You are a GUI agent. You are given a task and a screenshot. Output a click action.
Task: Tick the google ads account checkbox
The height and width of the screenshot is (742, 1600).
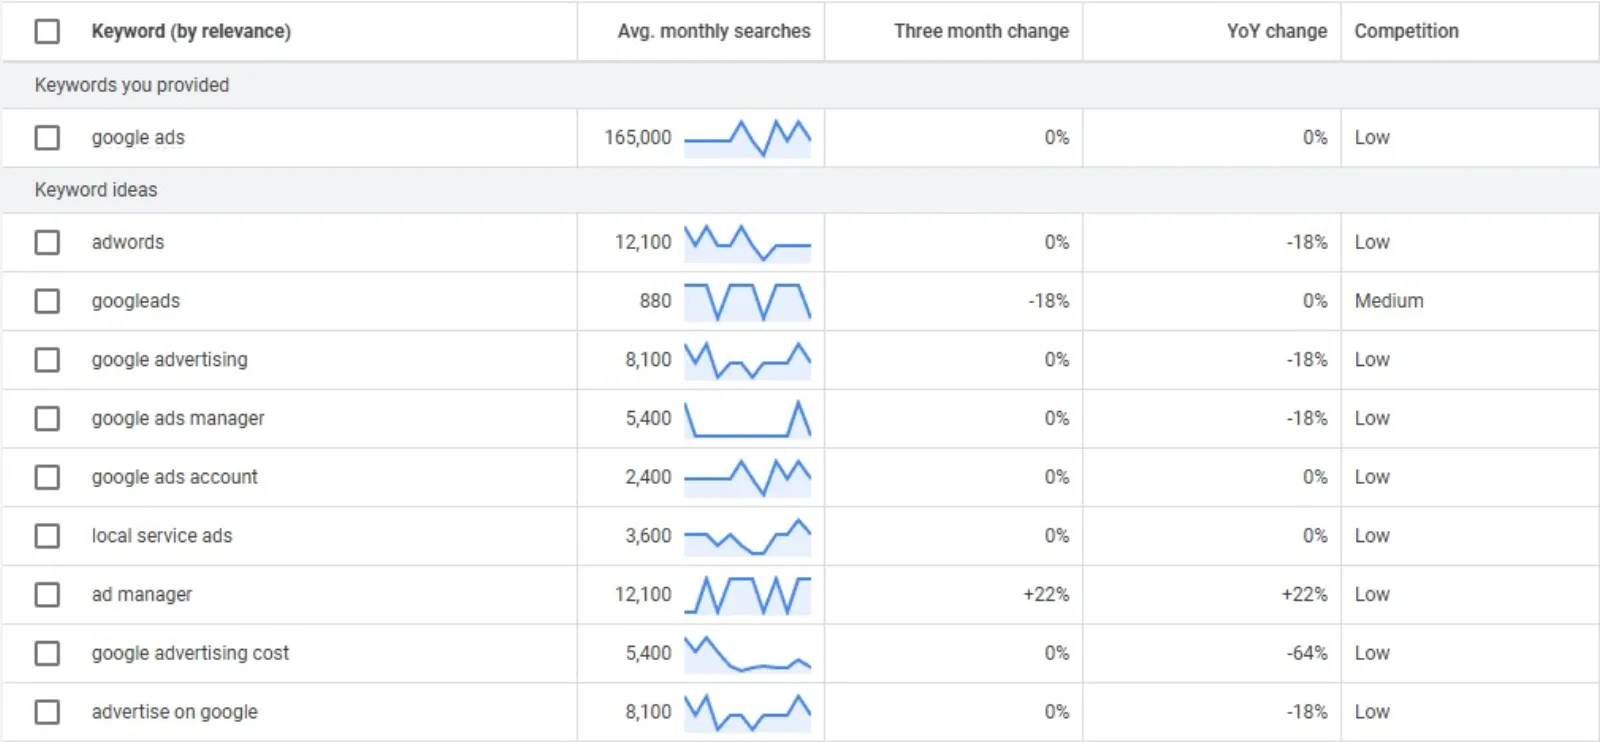[47, 477]
